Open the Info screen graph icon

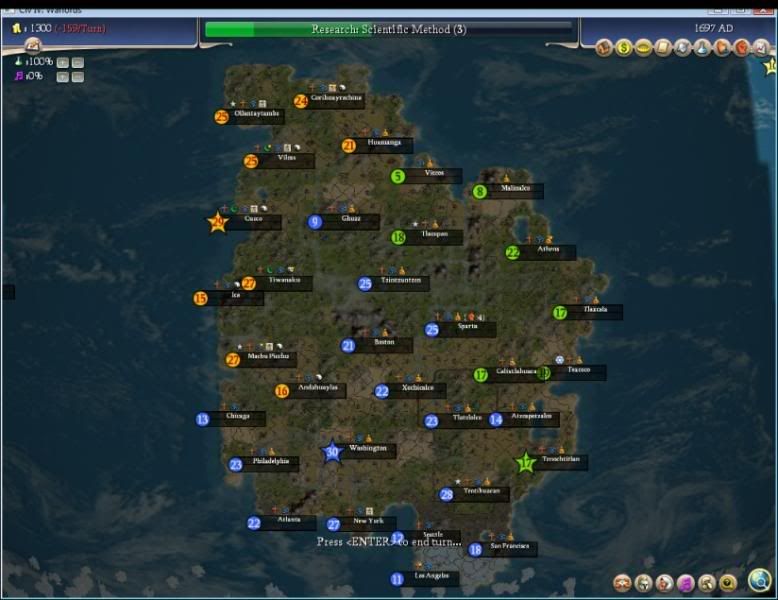coord(761,48)
